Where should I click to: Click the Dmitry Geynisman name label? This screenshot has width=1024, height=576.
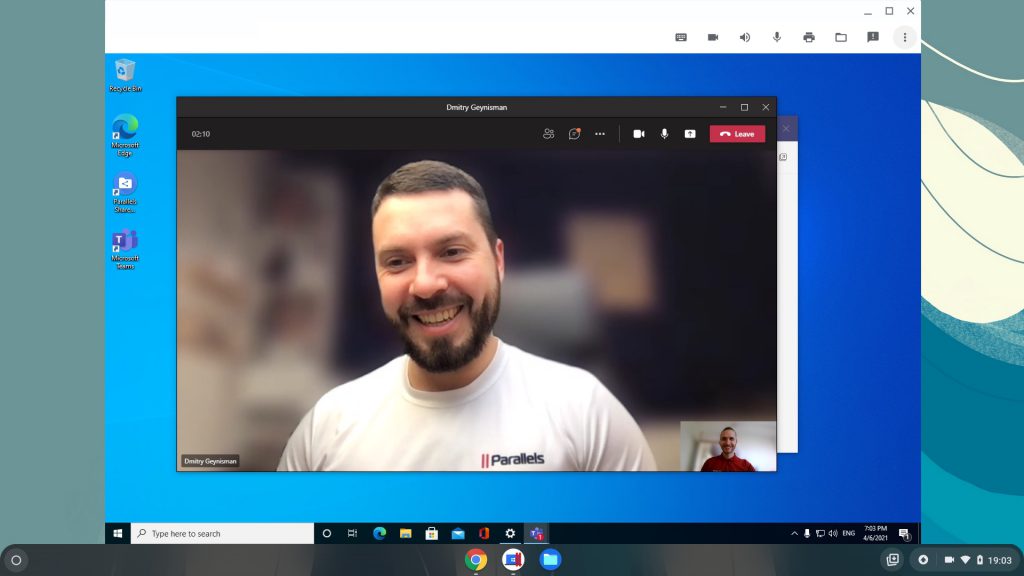pyautogui.click(x=210, y=461)
